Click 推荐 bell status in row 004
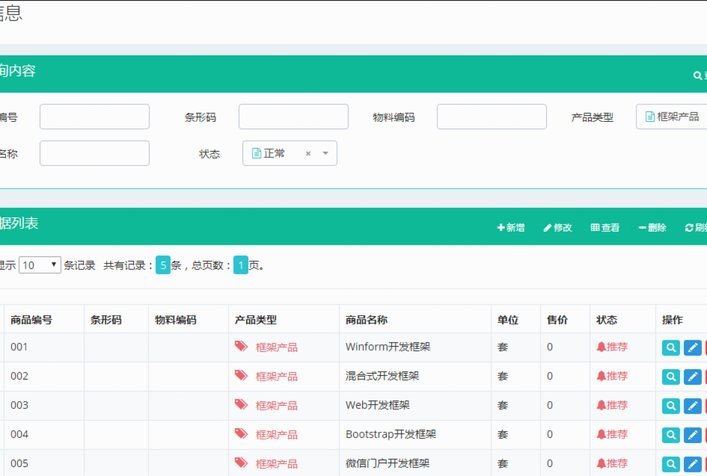 [x=612, y=434]
